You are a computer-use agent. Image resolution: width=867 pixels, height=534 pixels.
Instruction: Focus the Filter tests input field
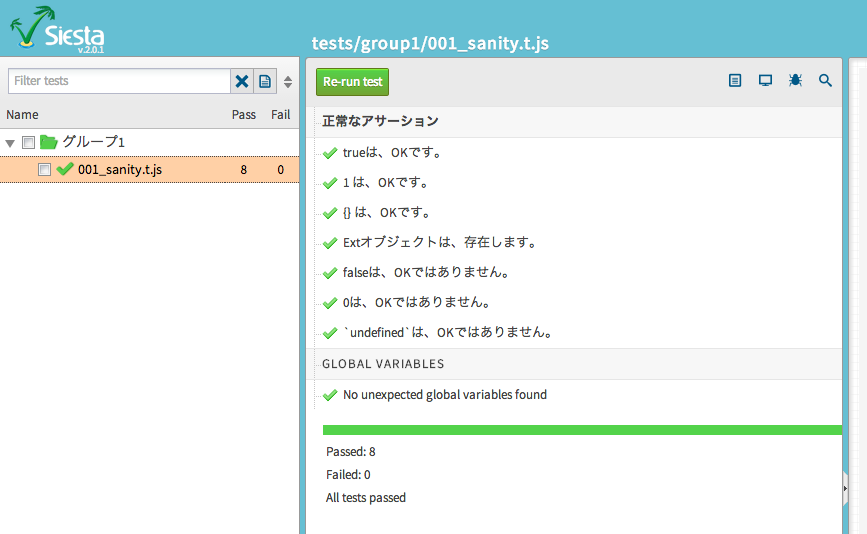(119, 81)
